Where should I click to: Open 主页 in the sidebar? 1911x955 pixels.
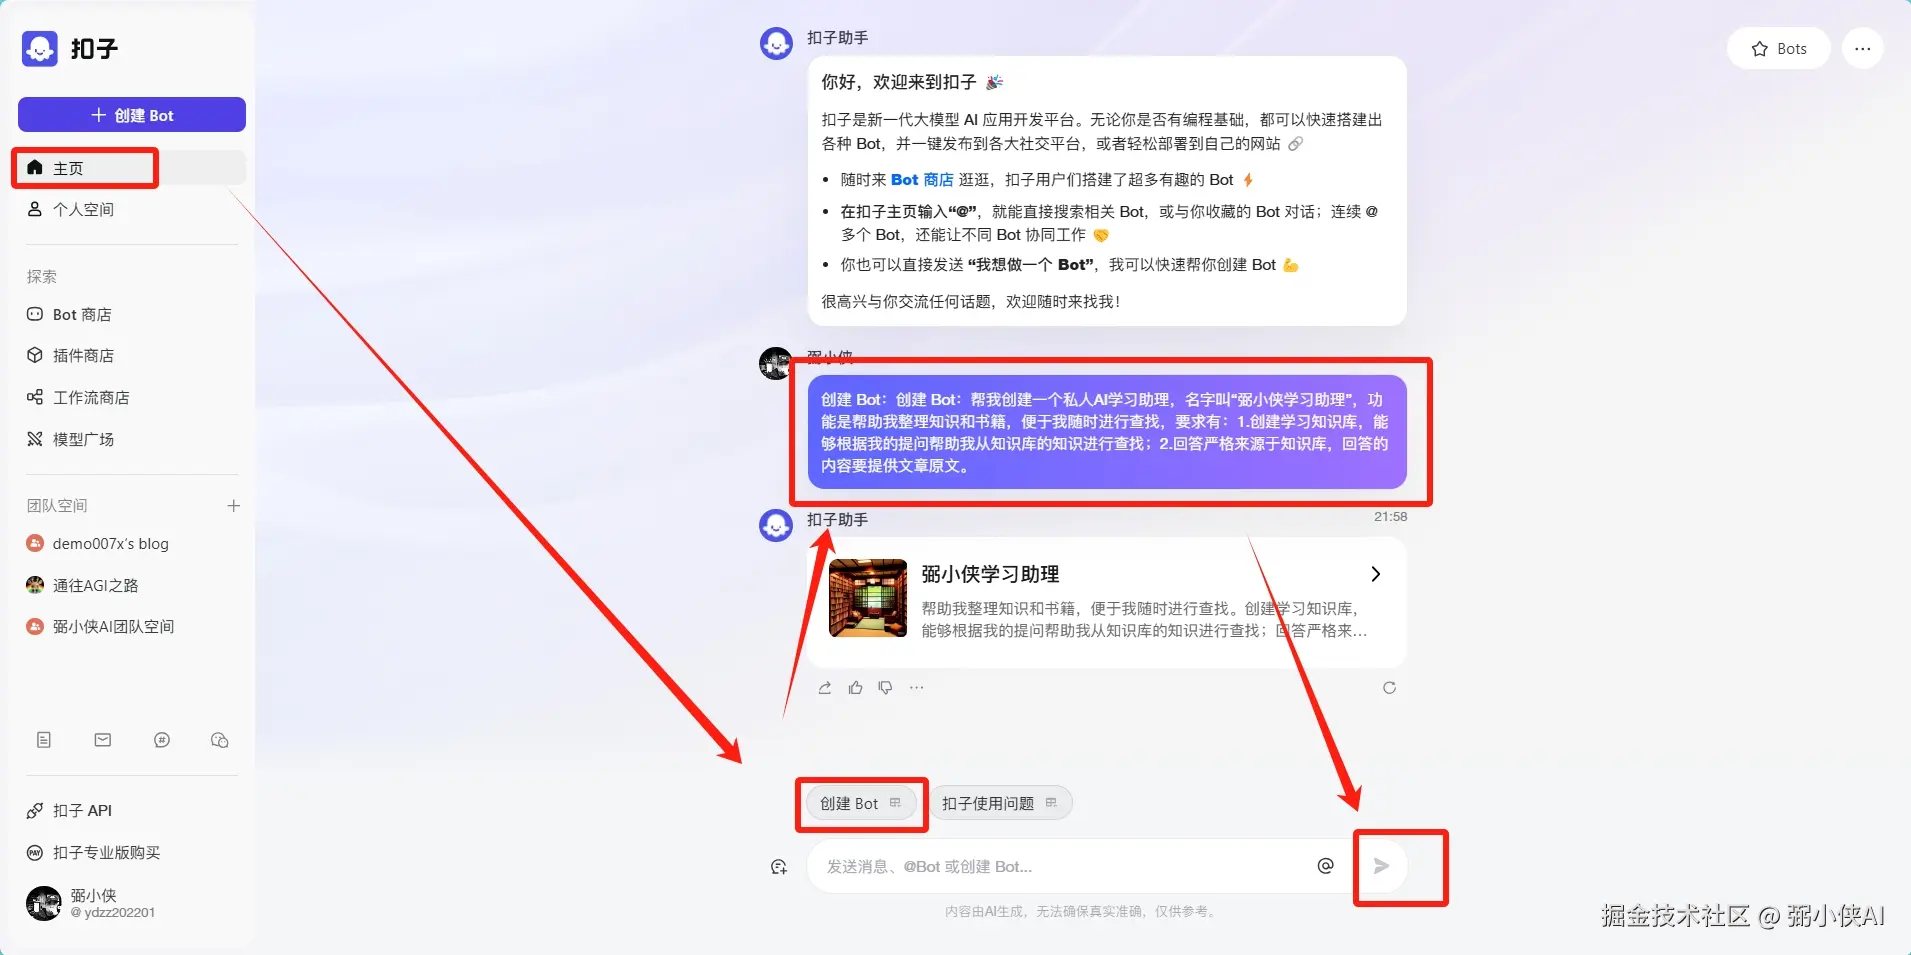click(132, 168)
